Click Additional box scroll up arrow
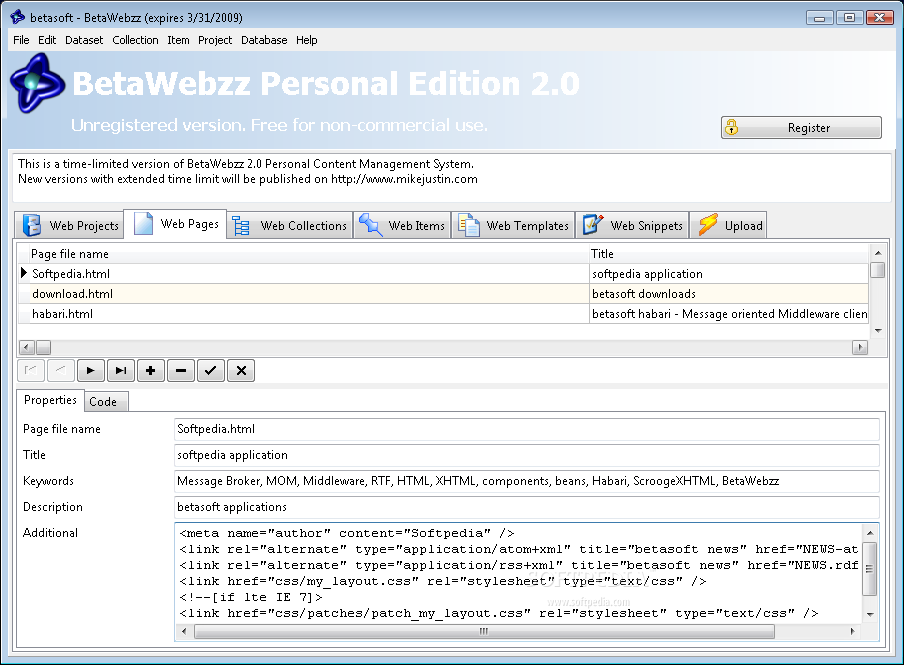Viewport: 904px width, 665px height. (x=870, y=533)
